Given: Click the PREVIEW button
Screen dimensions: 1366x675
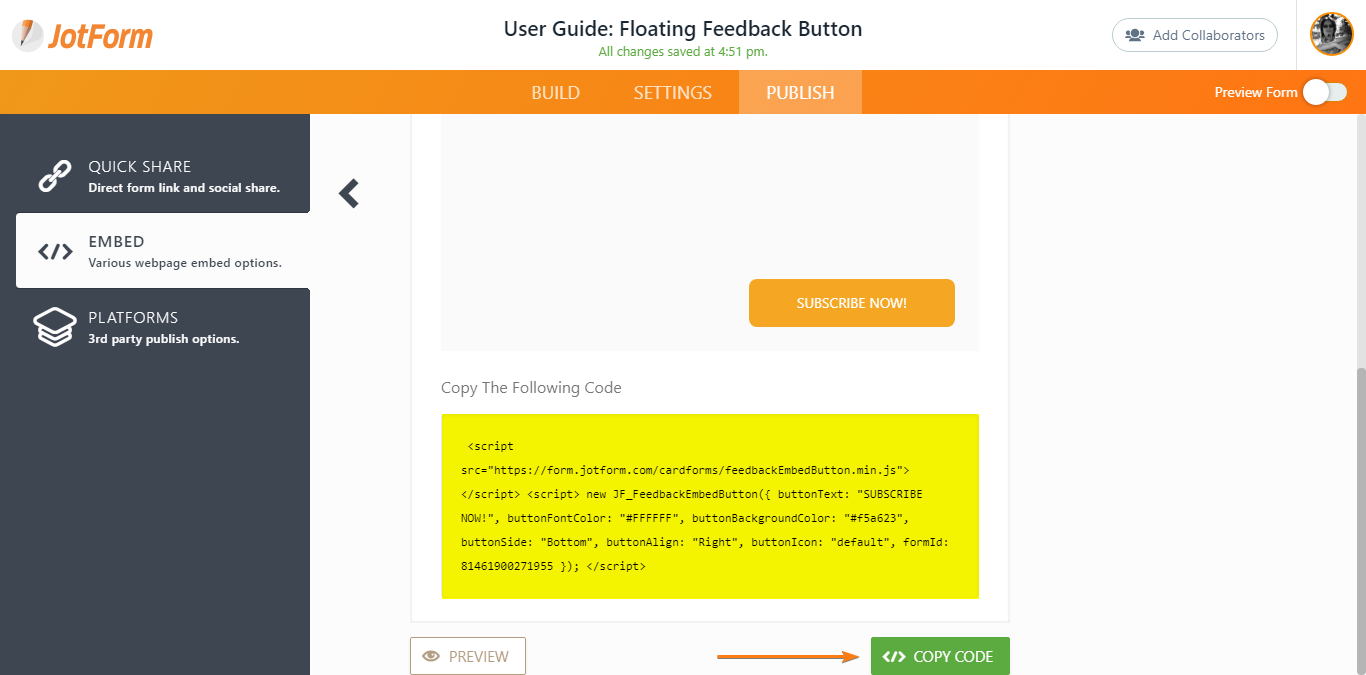Looking at the screenshot, I should click(x=468, y=656).
